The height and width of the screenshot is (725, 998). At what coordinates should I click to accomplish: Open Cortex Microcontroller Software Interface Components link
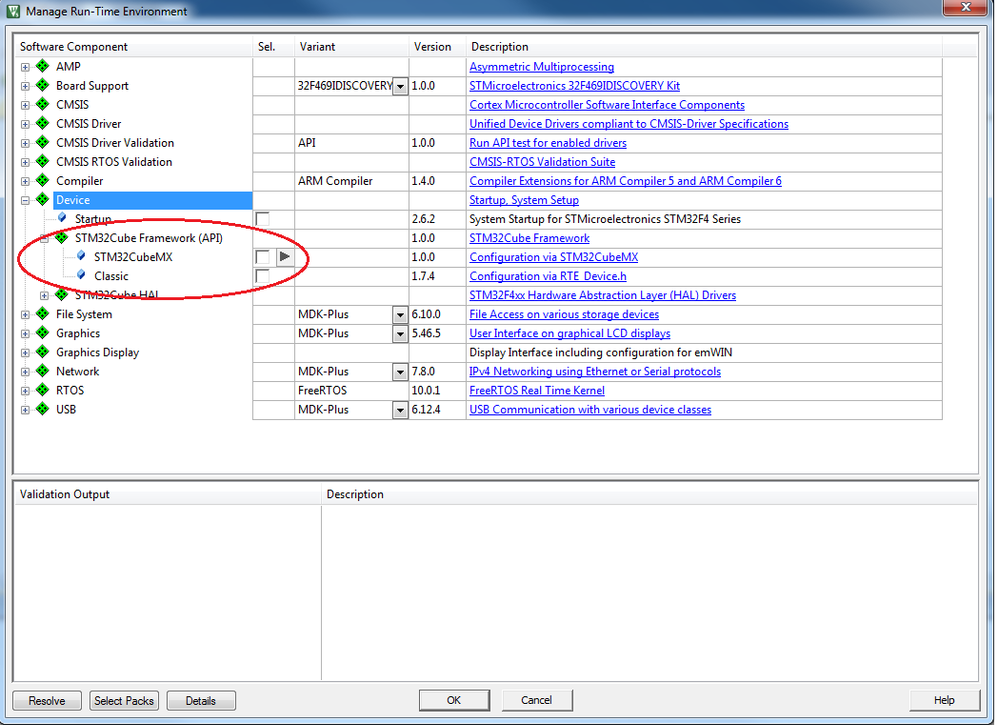(x=607, y=105)
